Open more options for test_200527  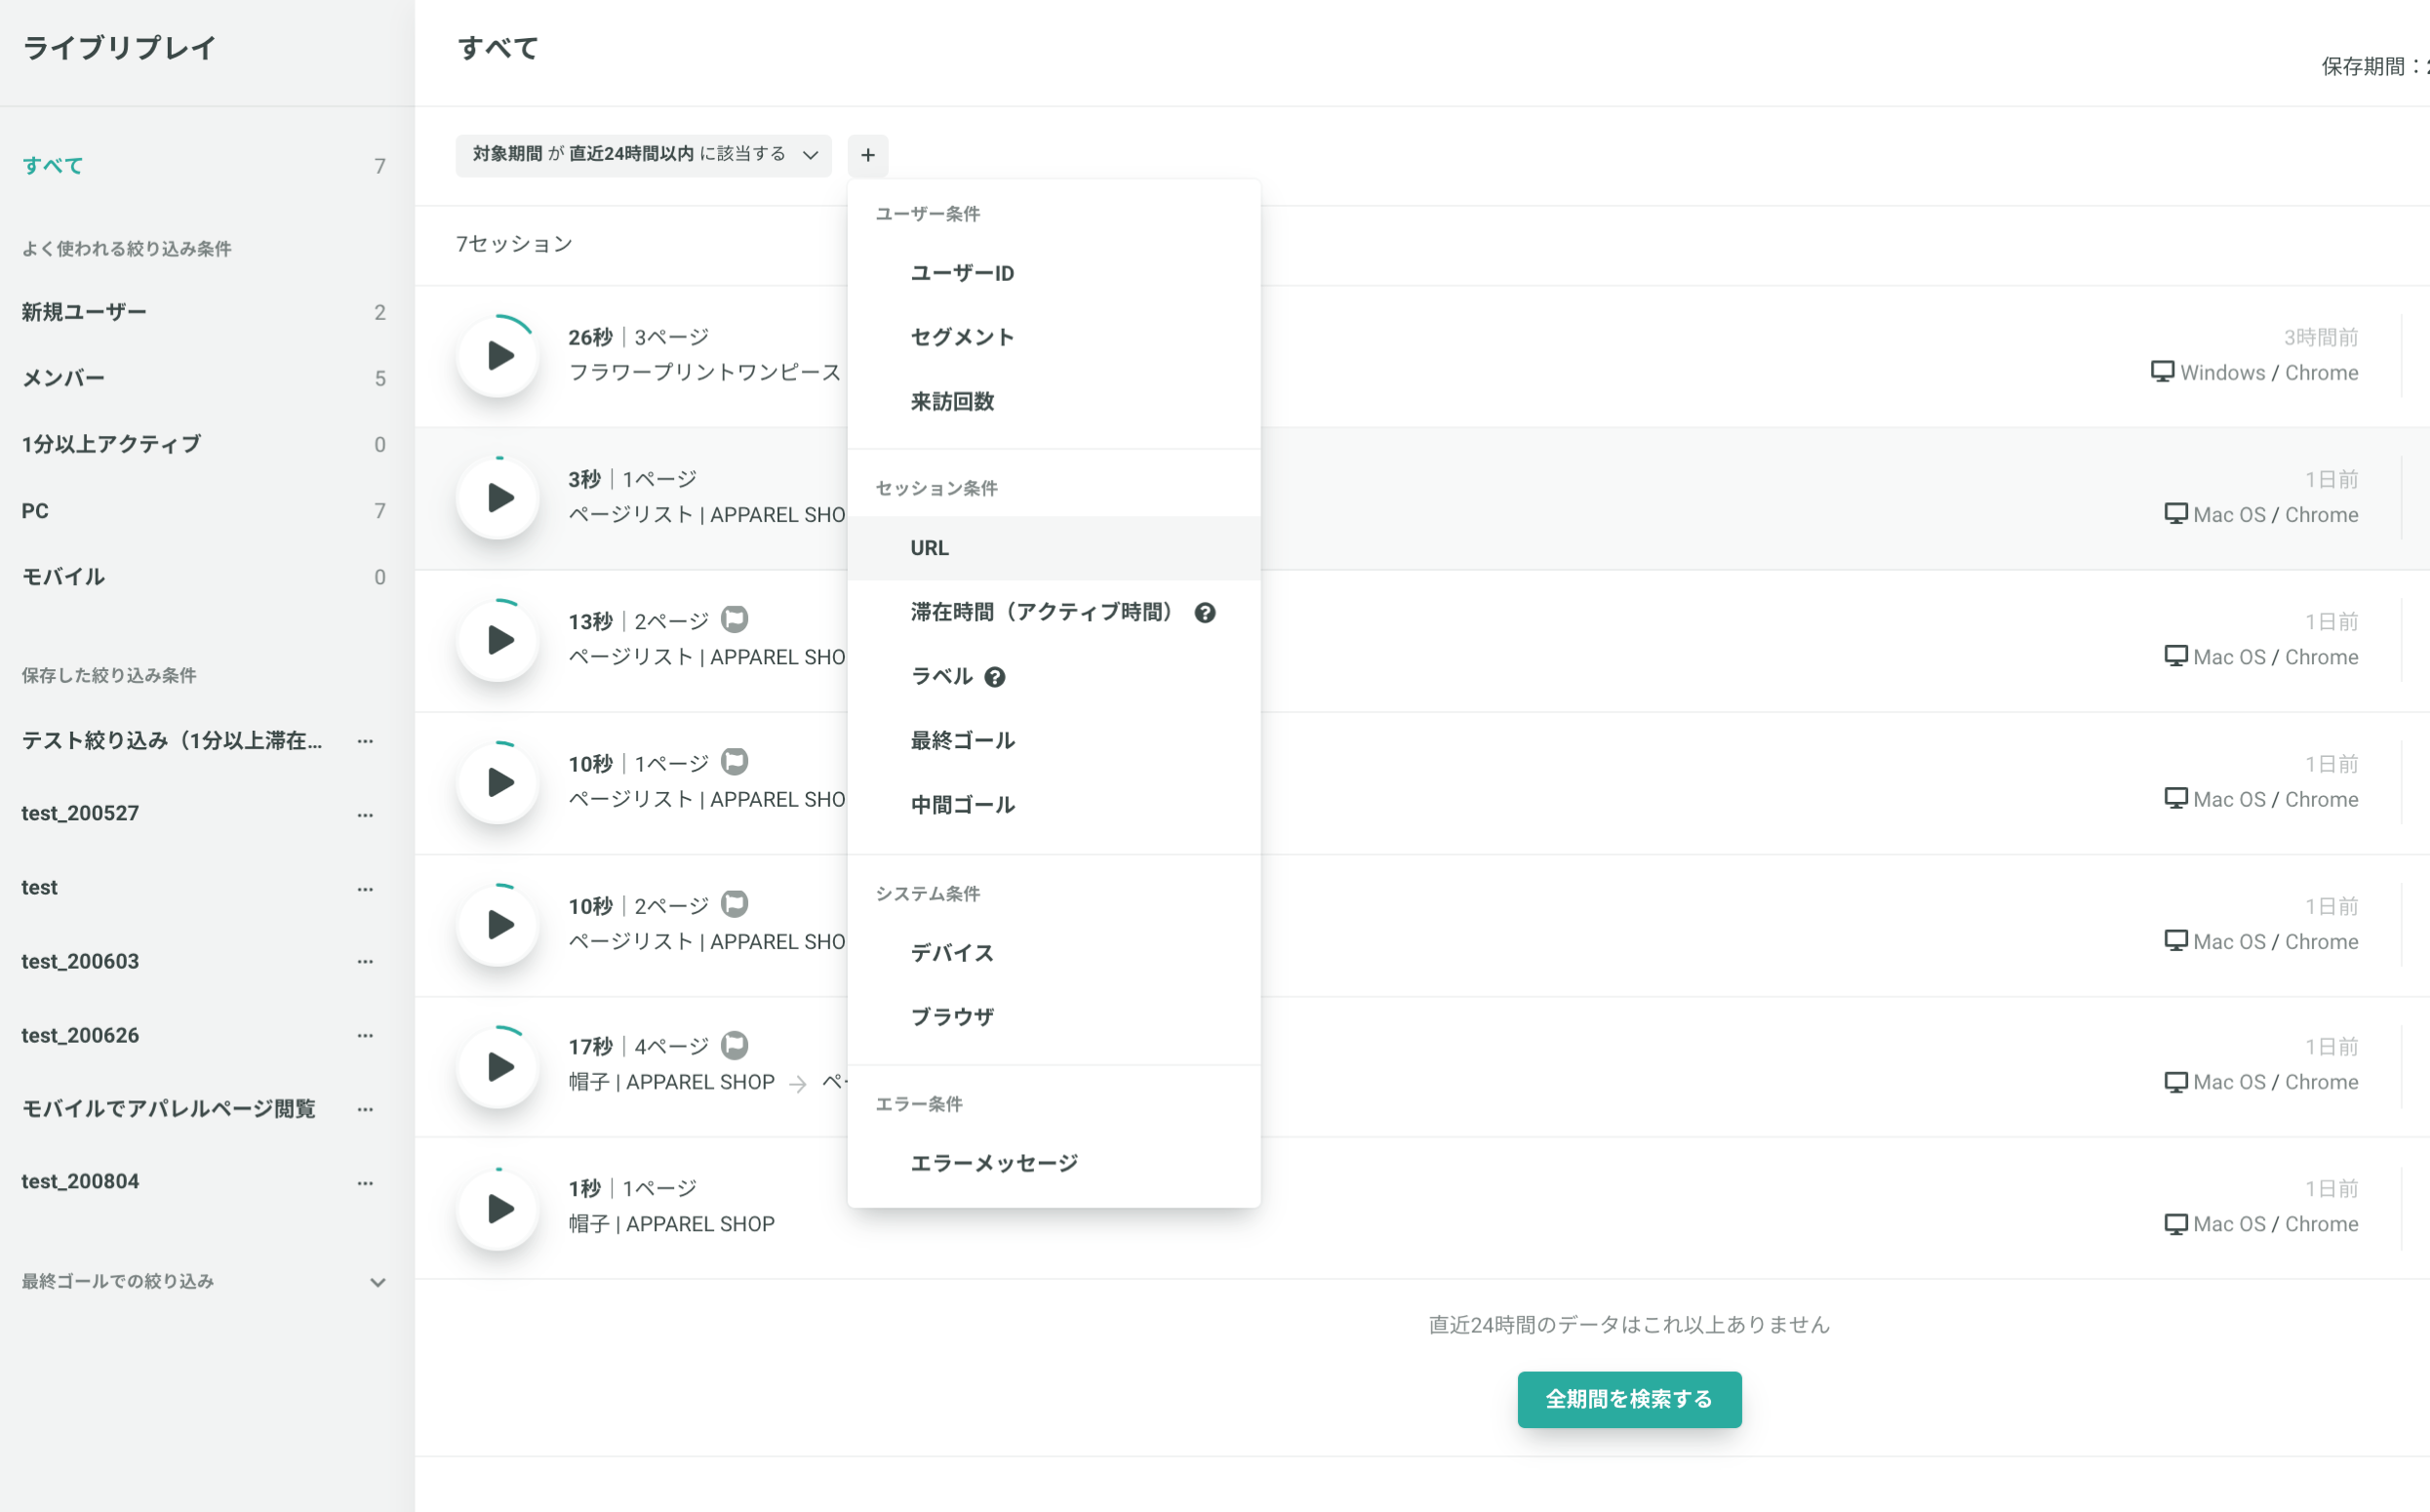tap(365, 815)
